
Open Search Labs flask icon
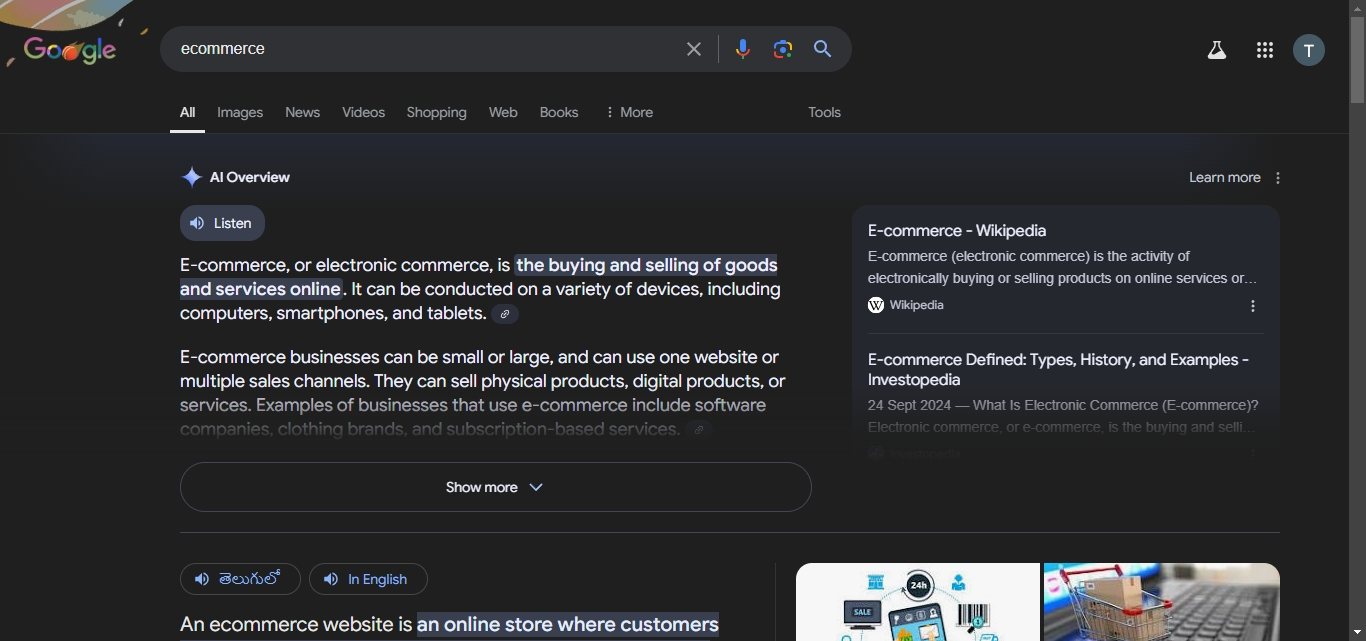click(x=1217, y=50)
